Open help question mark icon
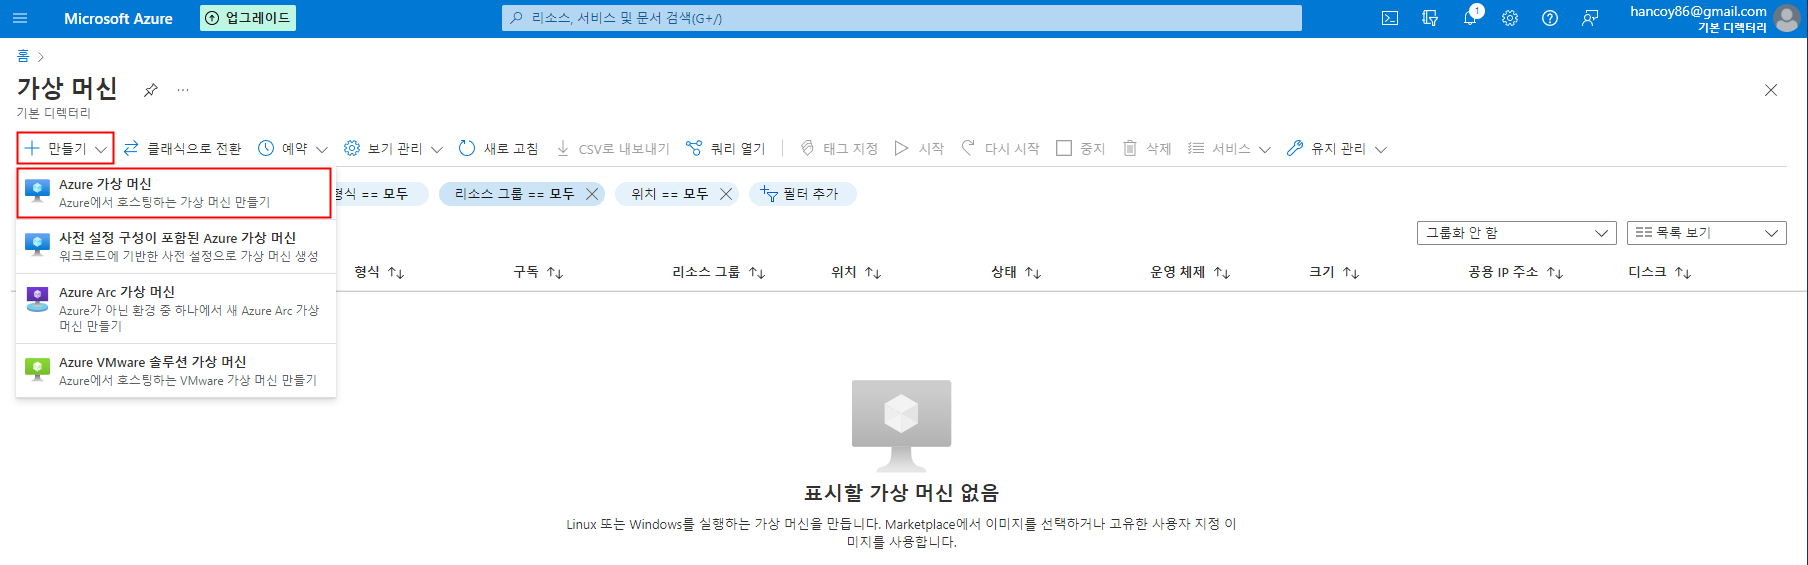This screenshot has height=565, width=1808. click(1550, 18)
